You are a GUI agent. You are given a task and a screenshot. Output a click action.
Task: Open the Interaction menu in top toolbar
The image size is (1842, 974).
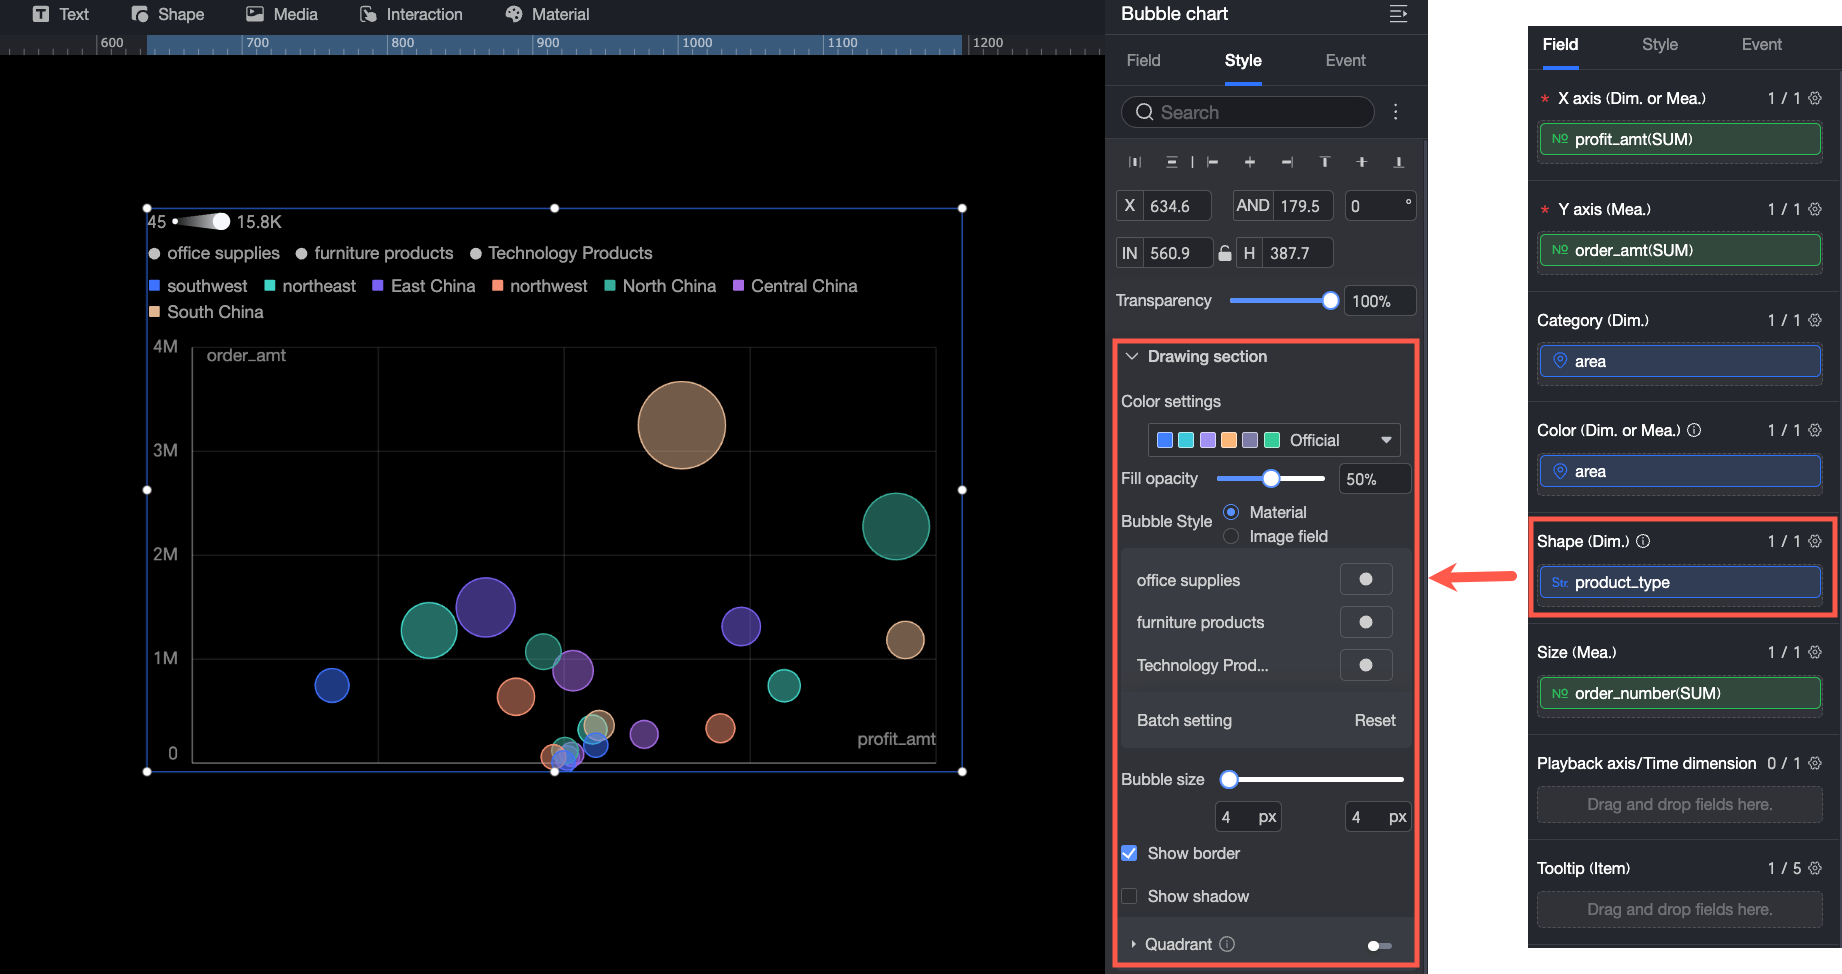[411, 14]
